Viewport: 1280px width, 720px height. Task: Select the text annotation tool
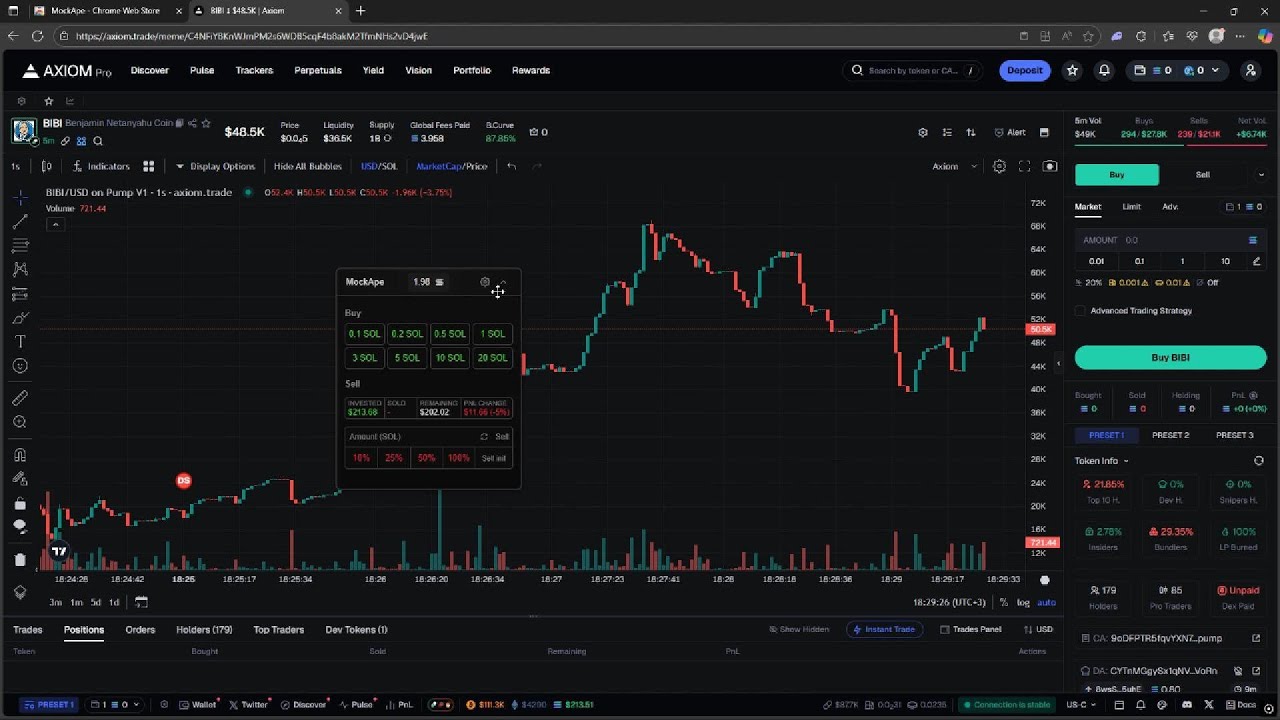(x=20, y=342)
